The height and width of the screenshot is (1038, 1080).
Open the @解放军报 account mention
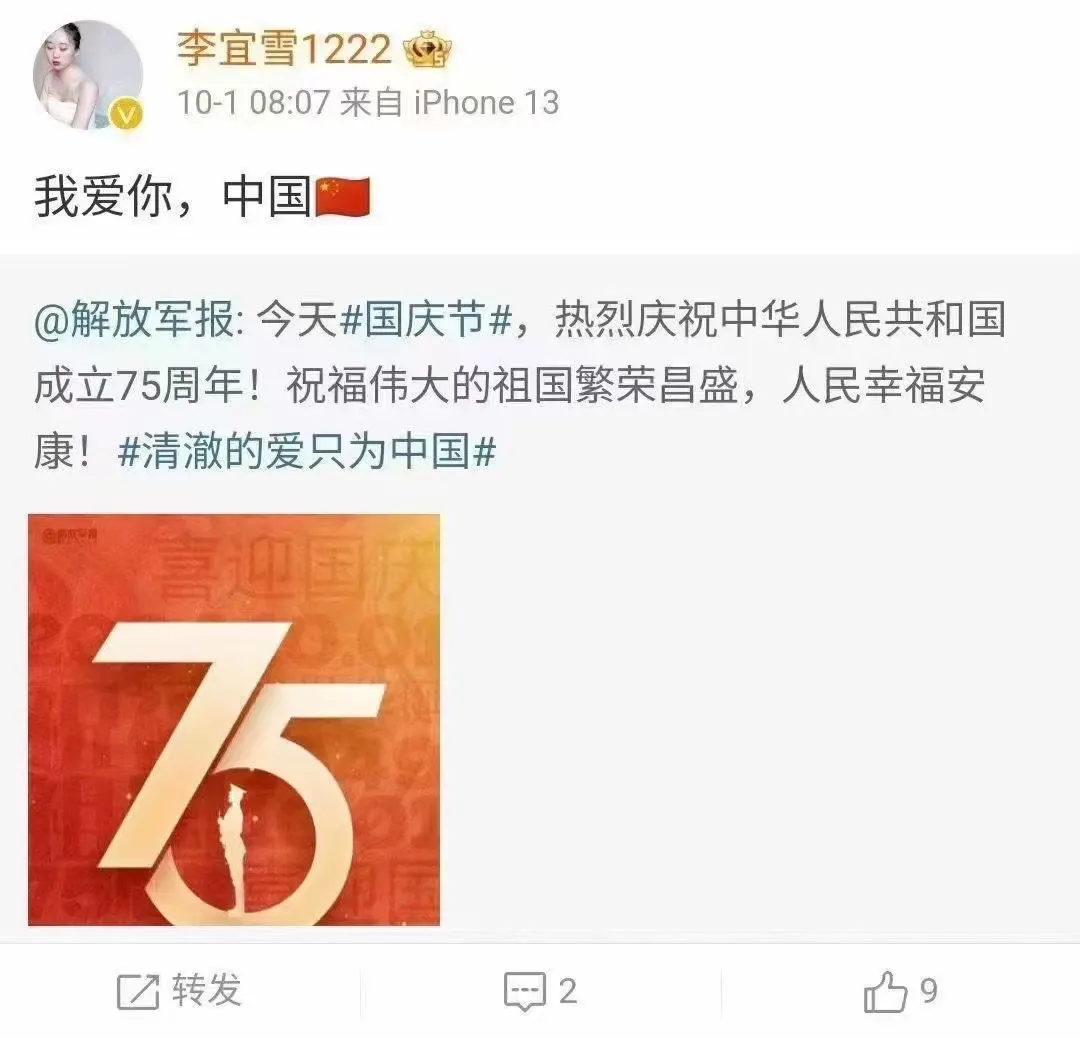click(x=138, y=320)
